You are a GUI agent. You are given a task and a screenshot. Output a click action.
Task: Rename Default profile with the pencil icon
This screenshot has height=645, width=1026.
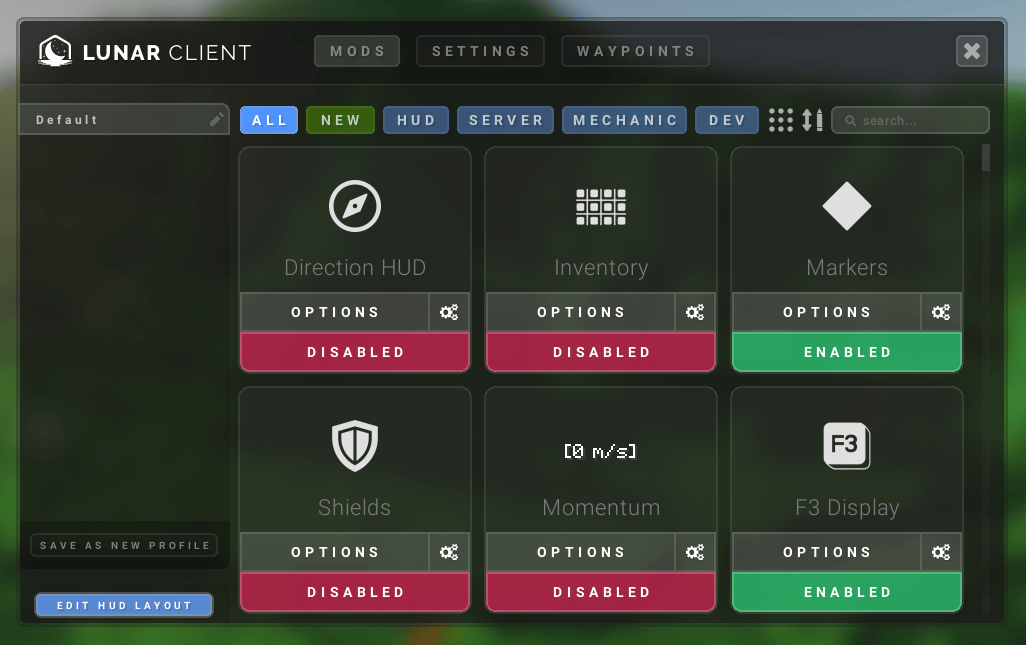(x=216, y=120)
